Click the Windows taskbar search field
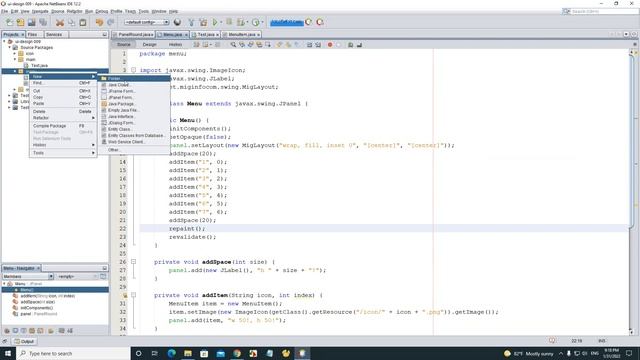This screenshot has height=360, width=640. click(73, 353)
